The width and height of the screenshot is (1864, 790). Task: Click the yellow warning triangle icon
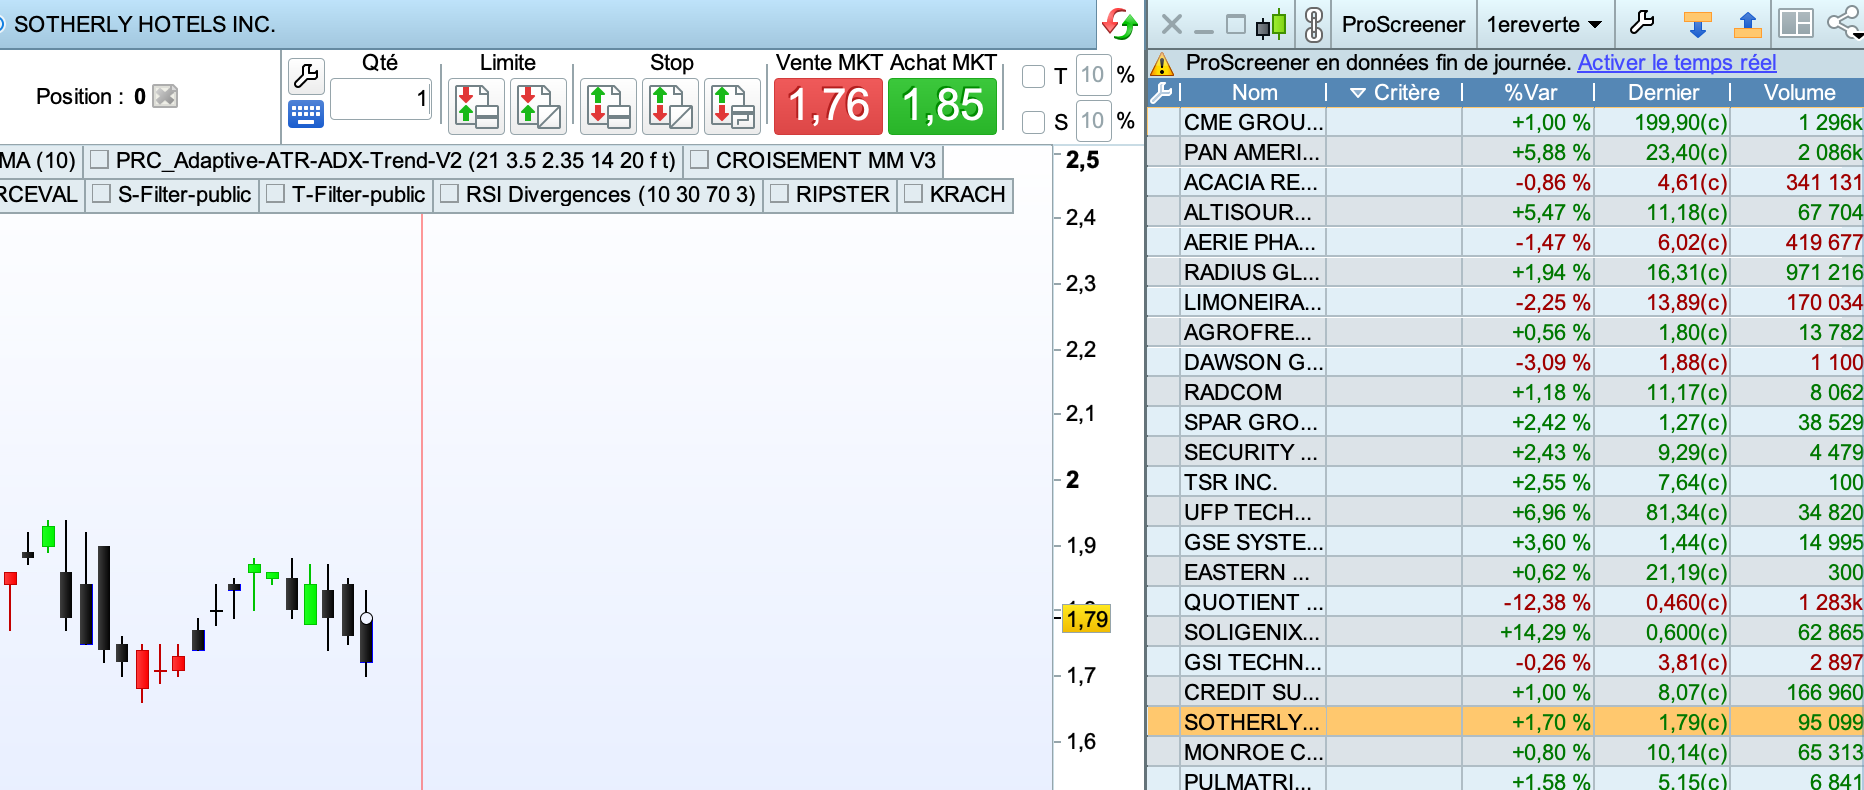1162,64
